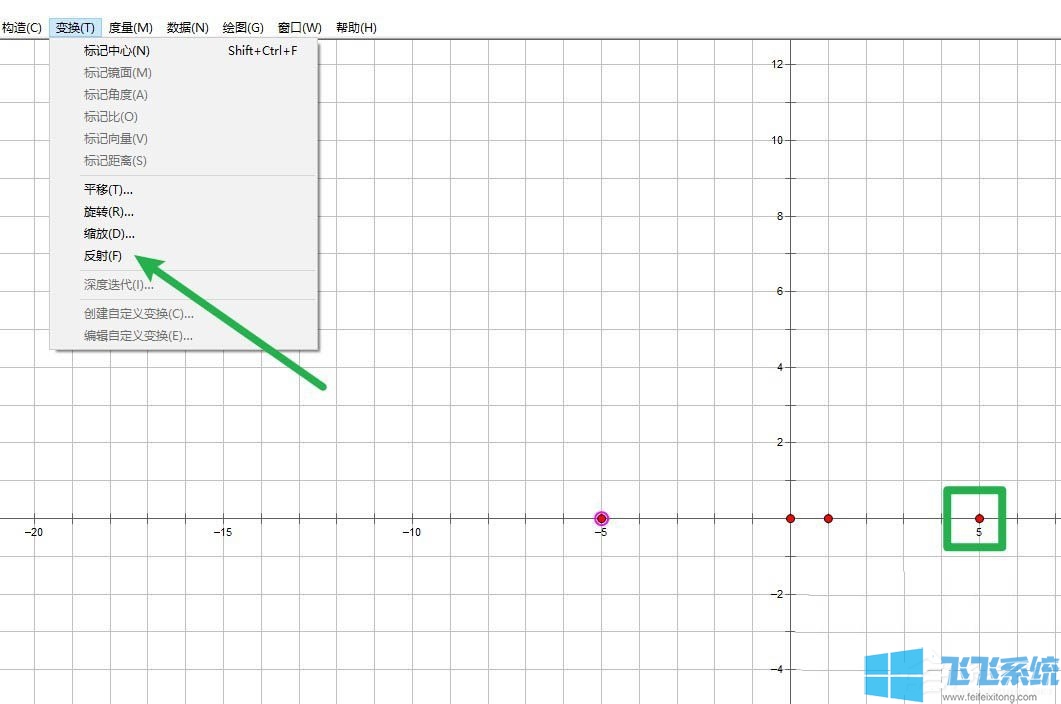
Task: Choose 反射(F) reflect option
Action: (103, 256)
